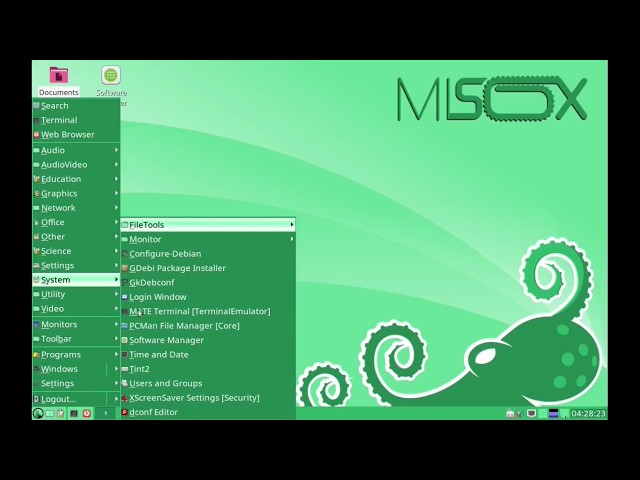Expand the Office category
This screenshot has height=480, width=640.
point(76,222)
